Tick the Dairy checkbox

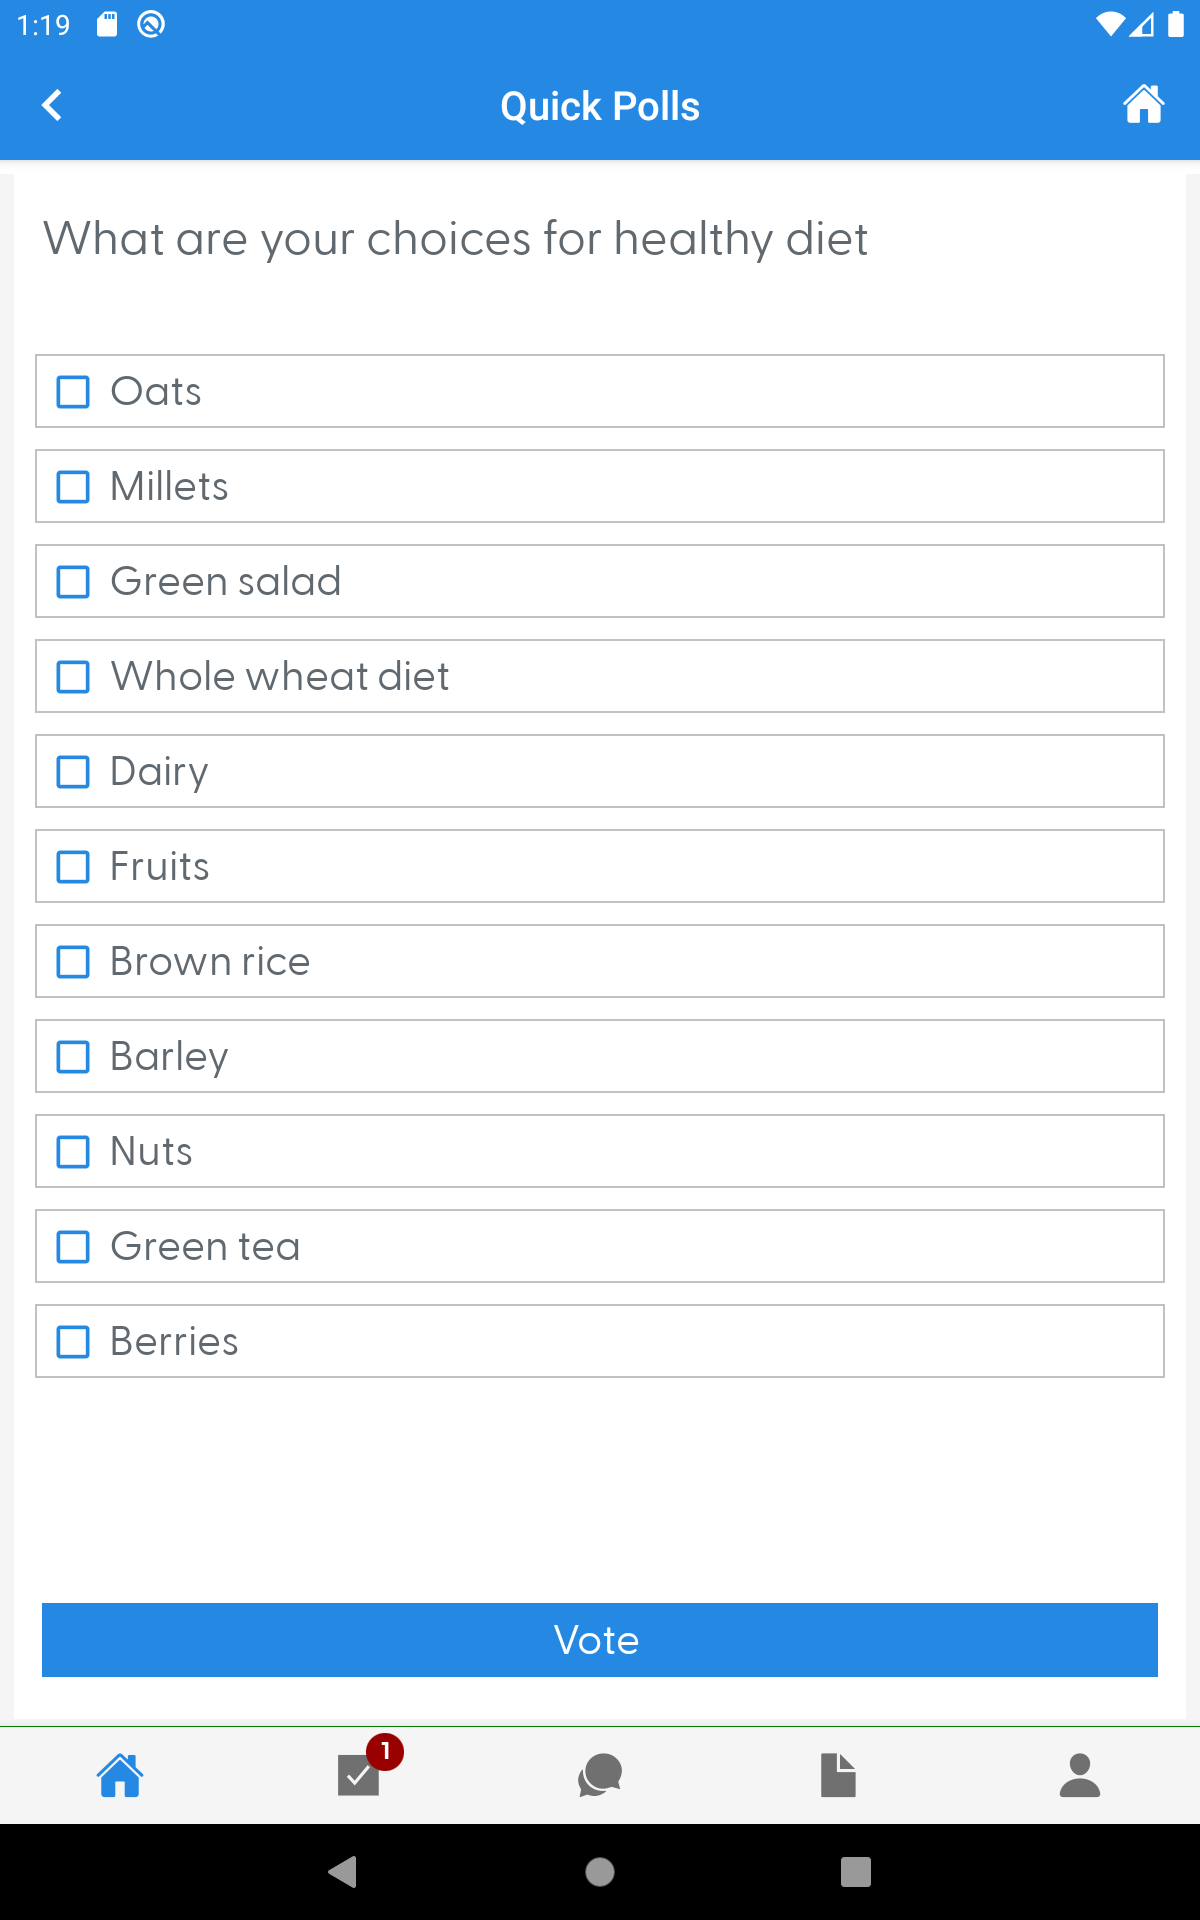pyautogui.click(x=73, y=772)
